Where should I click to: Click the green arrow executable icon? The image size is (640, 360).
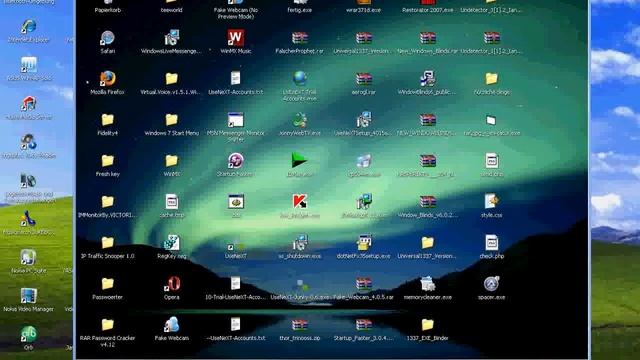click(x=300, y=160)
